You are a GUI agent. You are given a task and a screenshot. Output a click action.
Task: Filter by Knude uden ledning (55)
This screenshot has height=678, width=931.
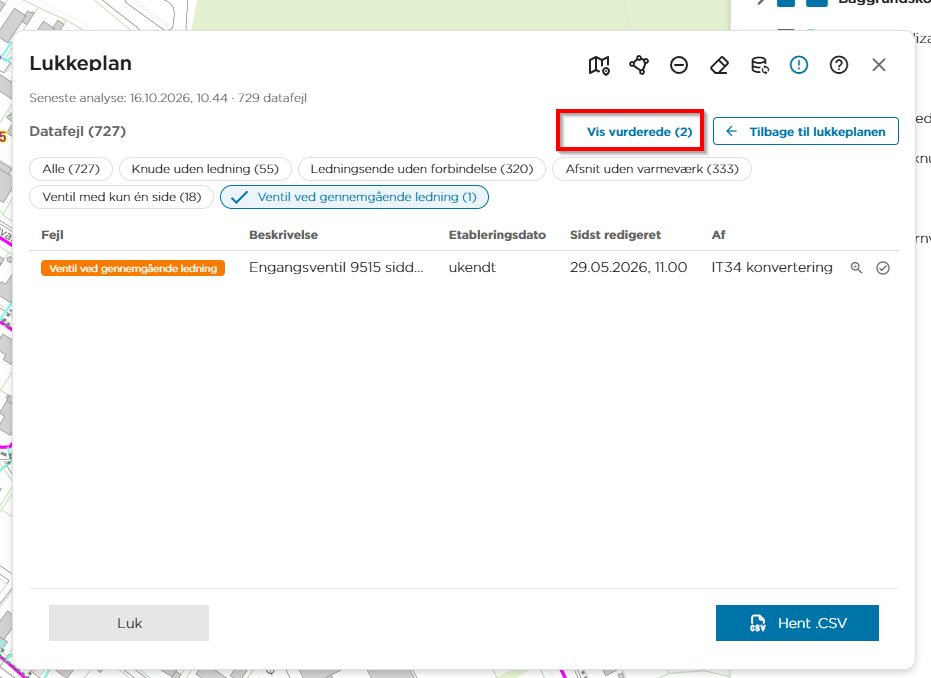[x=205, y=169]
